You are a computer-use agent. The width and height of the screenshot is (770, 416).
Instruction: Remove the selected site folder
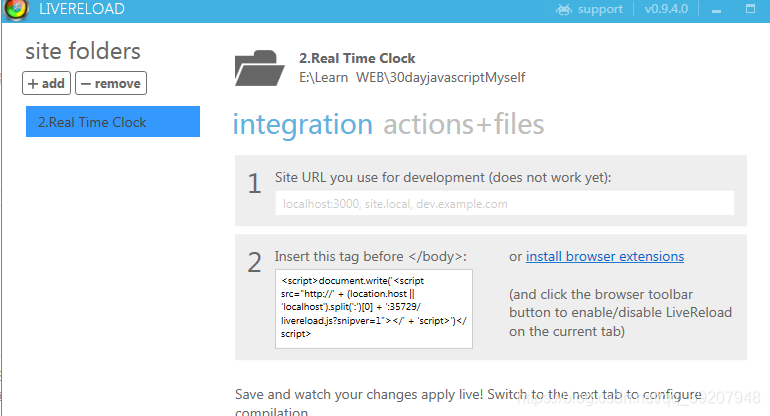coord(110,83)
